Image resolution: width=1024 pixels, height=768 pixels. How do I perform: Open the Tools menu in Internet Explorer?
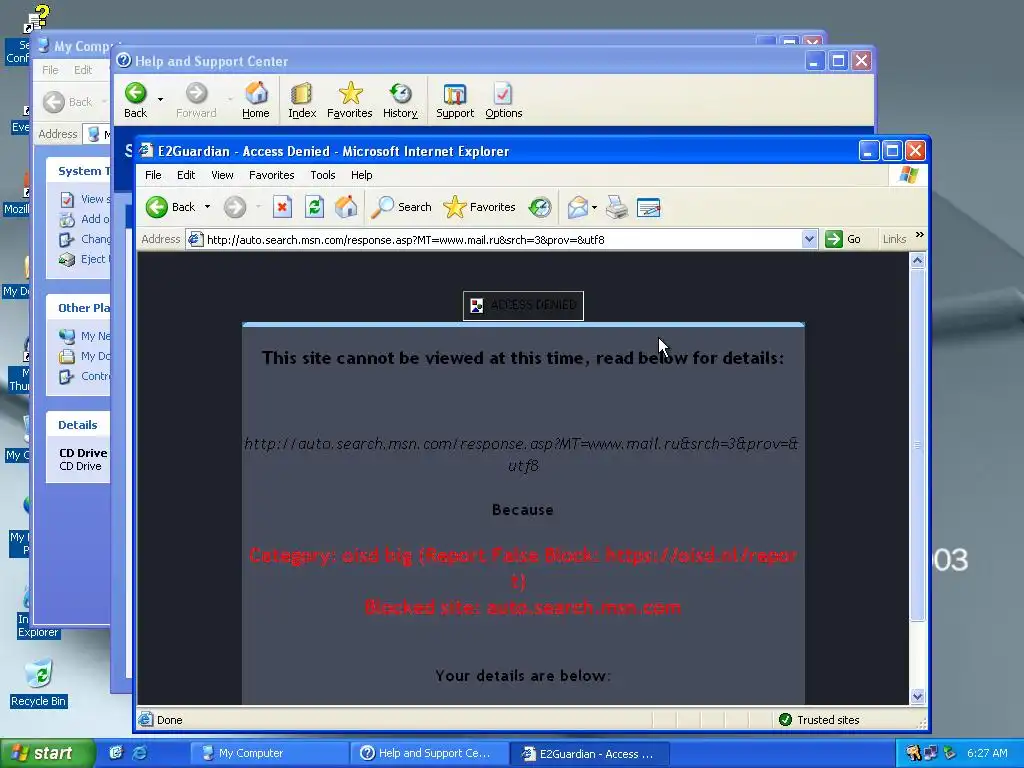click(x=323, y=175)
